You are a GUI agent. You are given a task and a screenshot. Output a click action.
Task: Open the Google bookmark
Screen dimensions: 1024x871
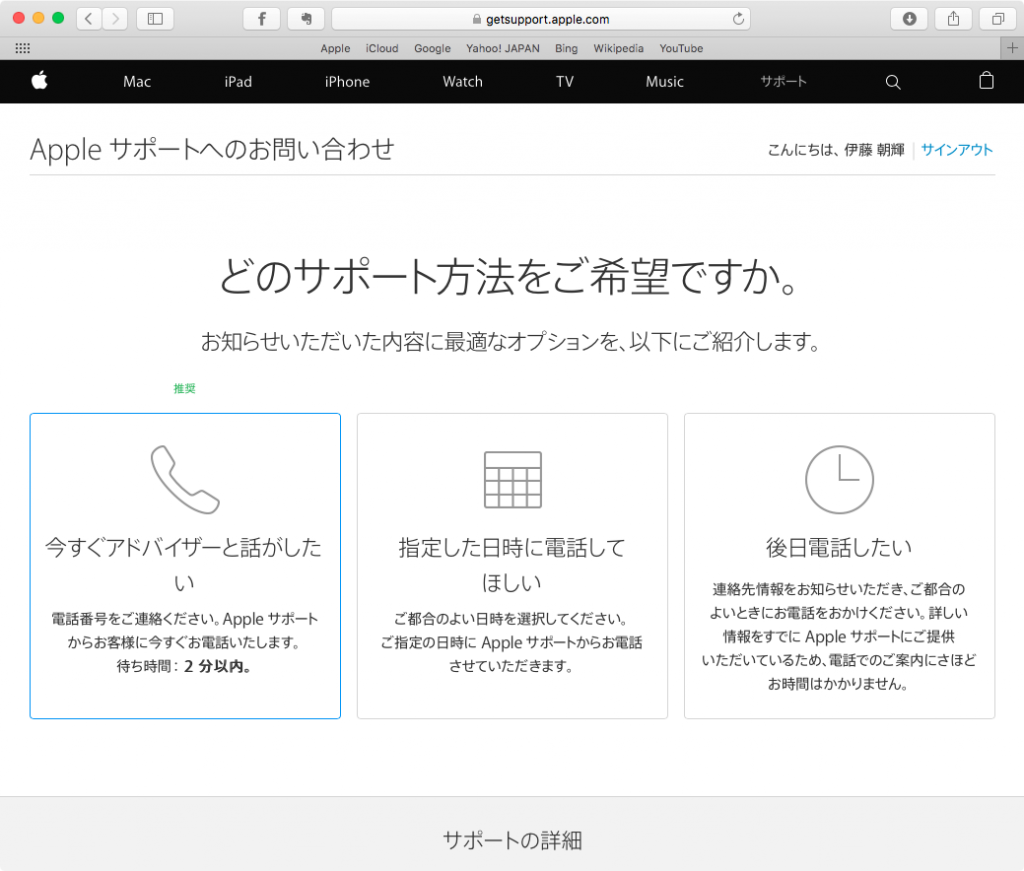432,48
